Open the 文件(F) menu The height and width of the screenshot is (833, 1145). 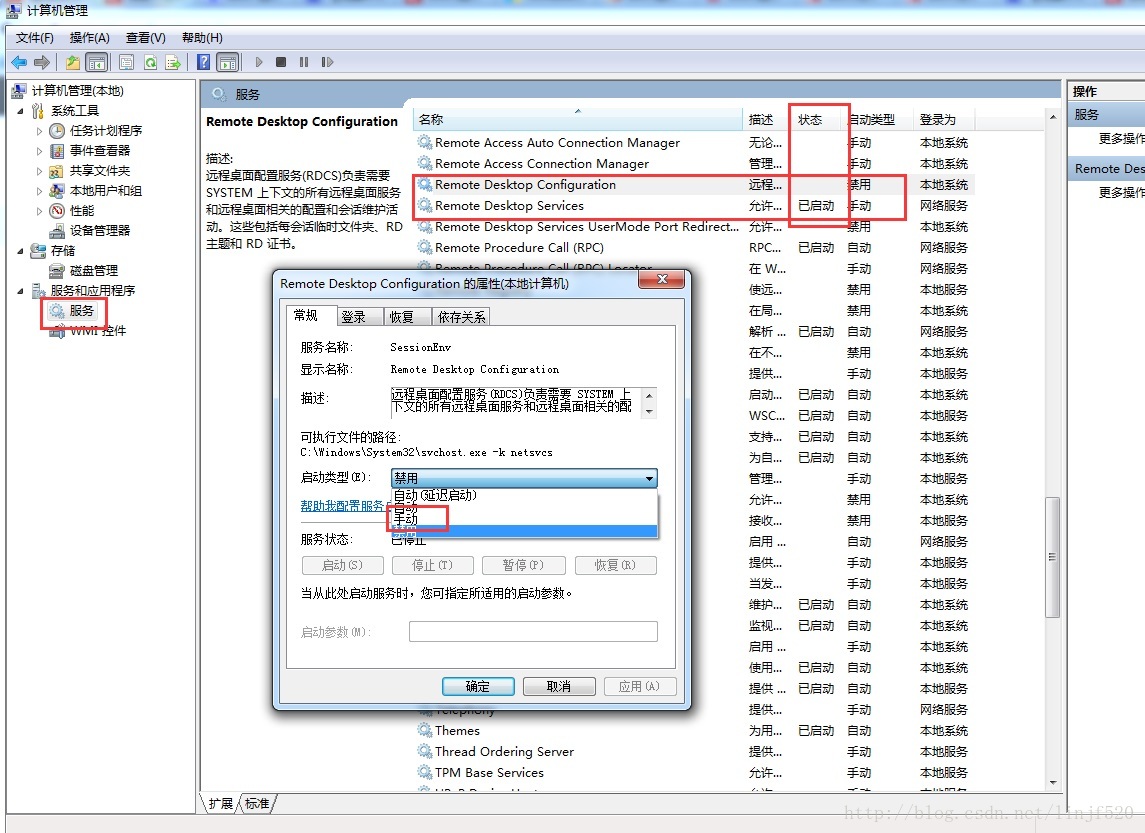click(34, 38)
